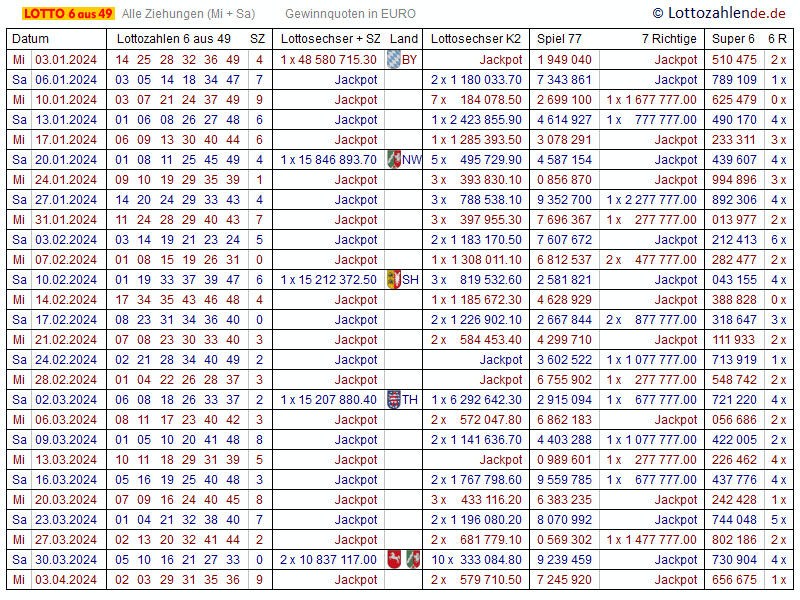Click the green NRW crest in 30.03.2024 row
800x600 pixels.
tap(413, 560)
